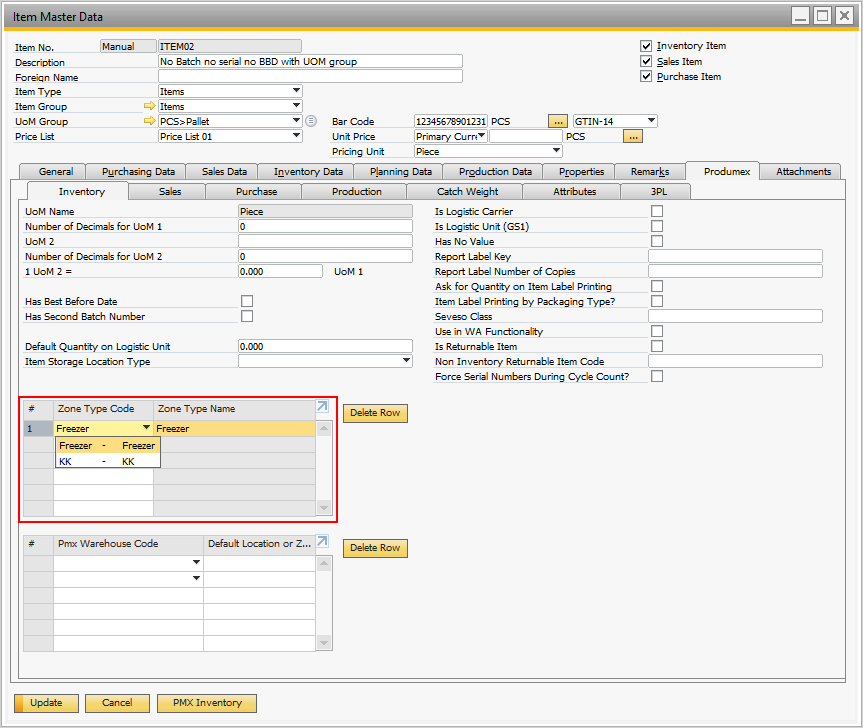Viewport: 863px width, 728px height.
Task: Expand the Item Storage Location Type dropdown
Action: pyautogui.click(x=407, y=361)
